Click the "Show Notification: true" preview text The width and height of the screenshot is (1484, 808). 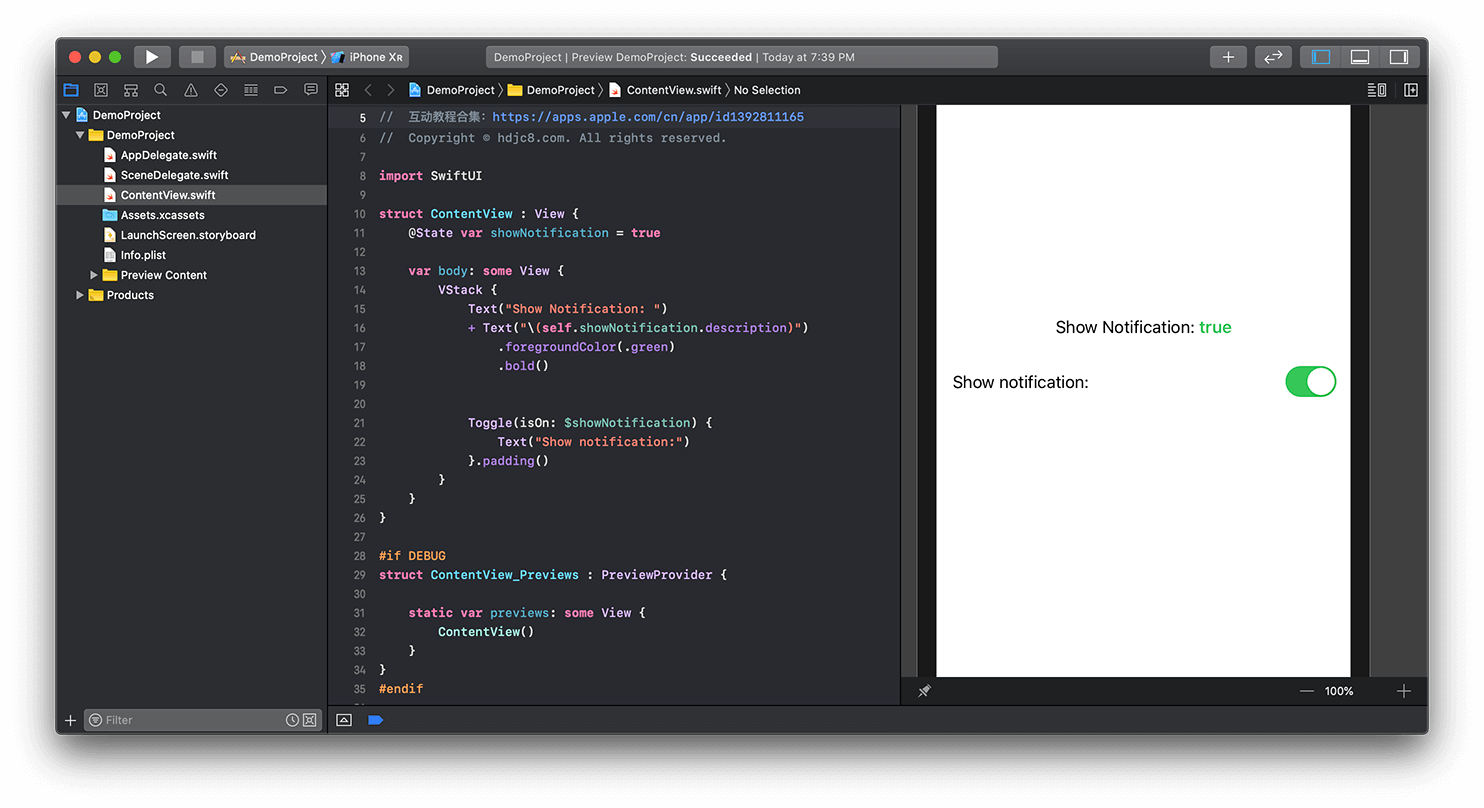(1143, 327)
